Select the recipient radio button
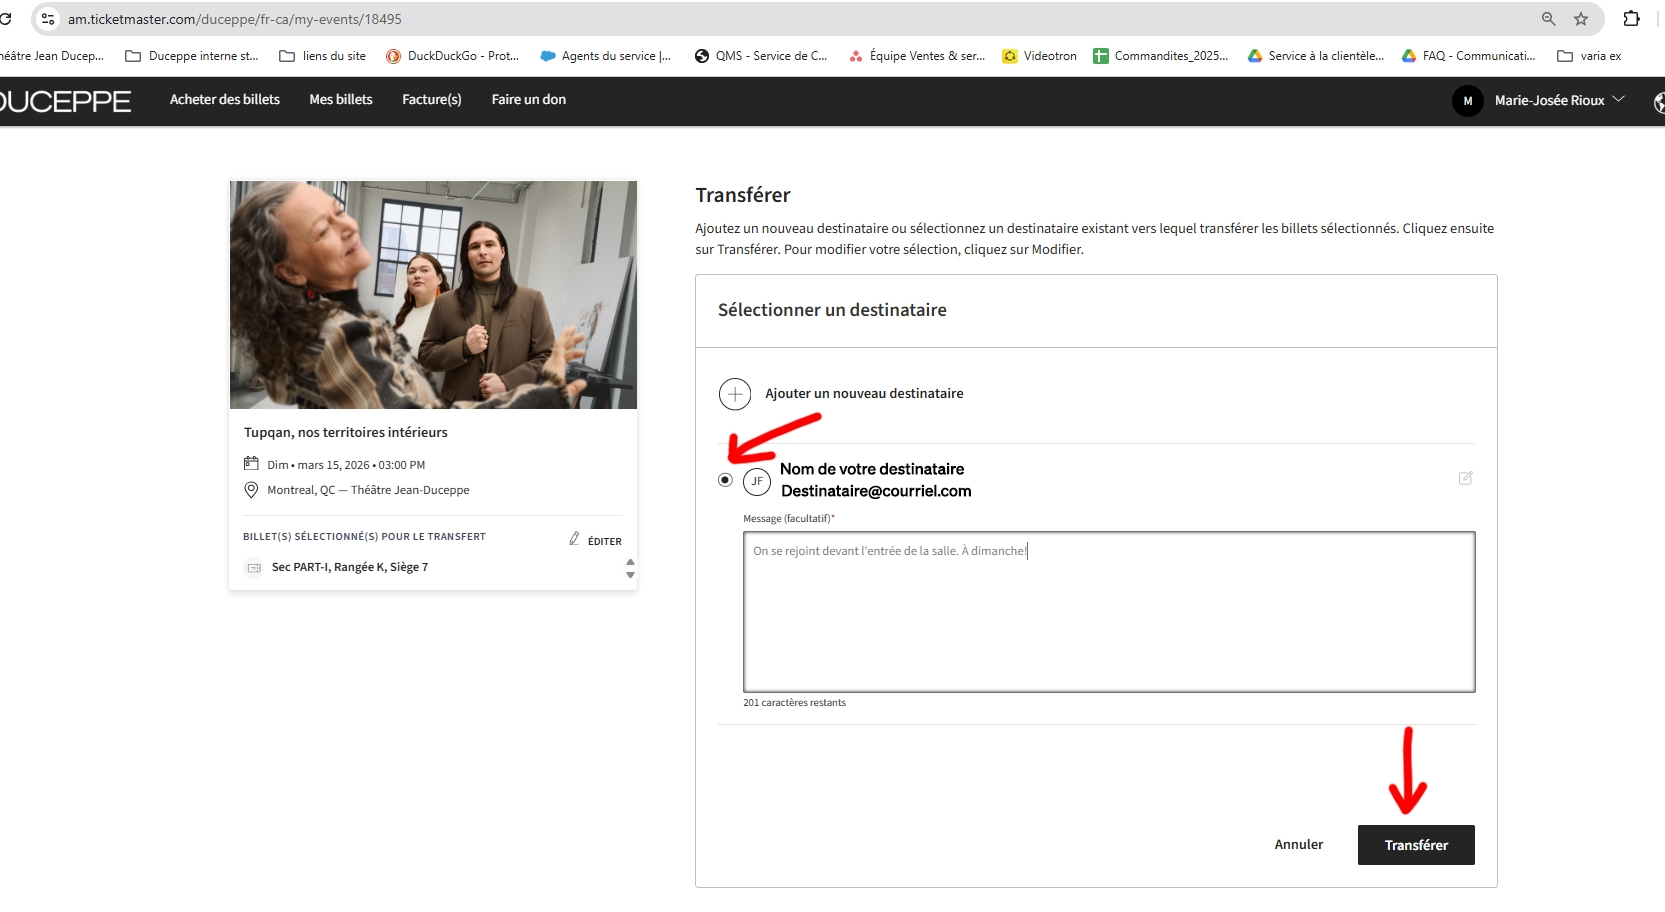Image resolution: width=1665 pixels, height=912 pixels. (725, 480)
